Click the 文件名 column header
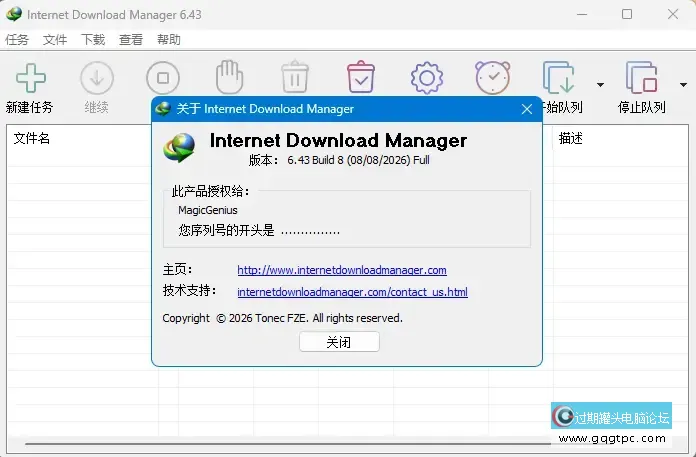This screenshot has height=457, width=696. [x=32, y=138]
